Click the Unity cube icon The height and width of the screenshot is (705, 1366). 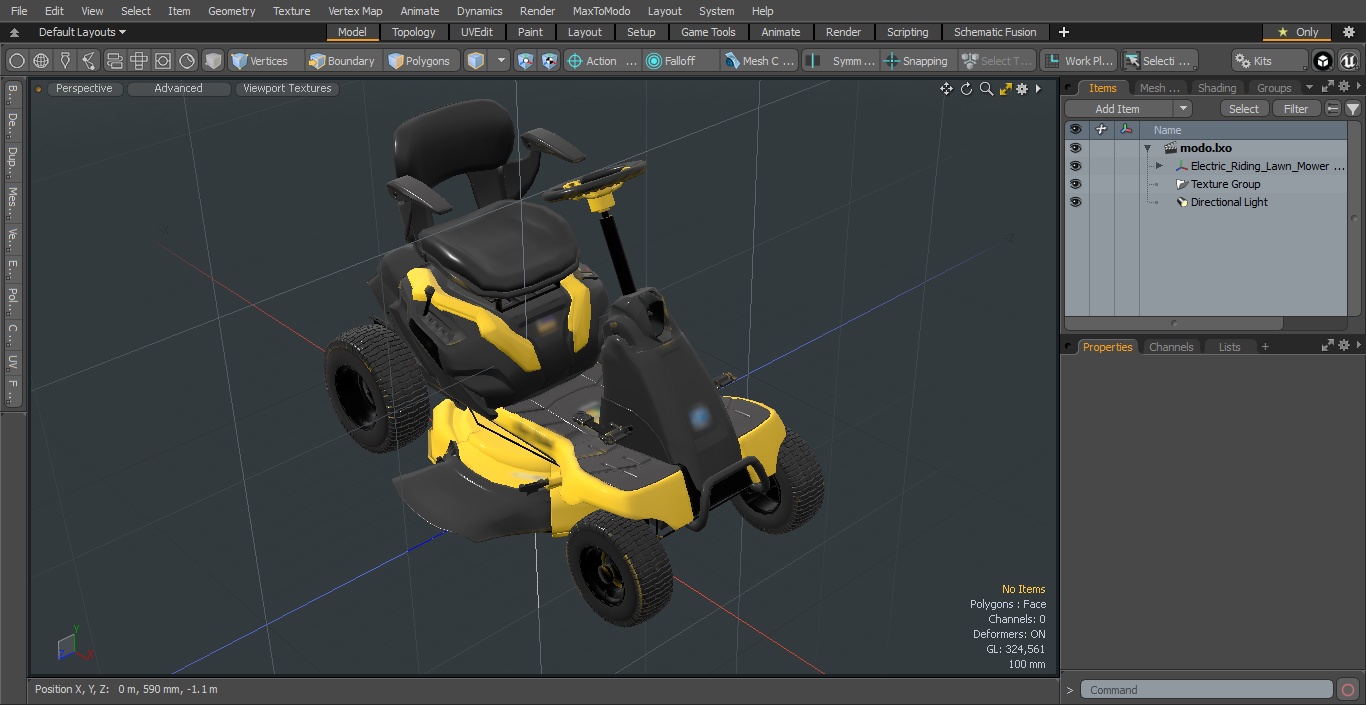click(1323, 61)
